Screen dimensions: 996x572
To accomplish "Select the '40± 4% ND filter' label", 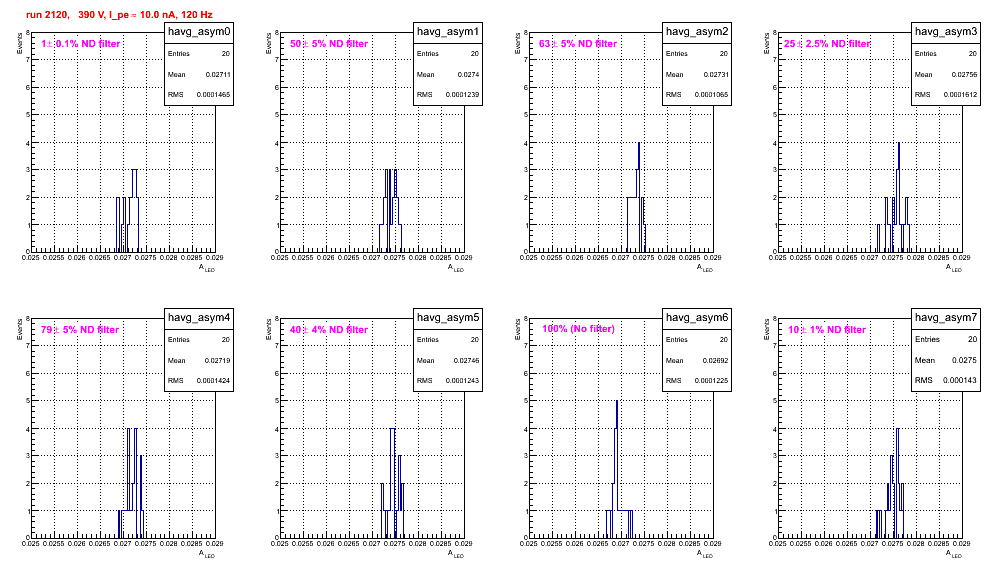I will [x=329, y=329].
